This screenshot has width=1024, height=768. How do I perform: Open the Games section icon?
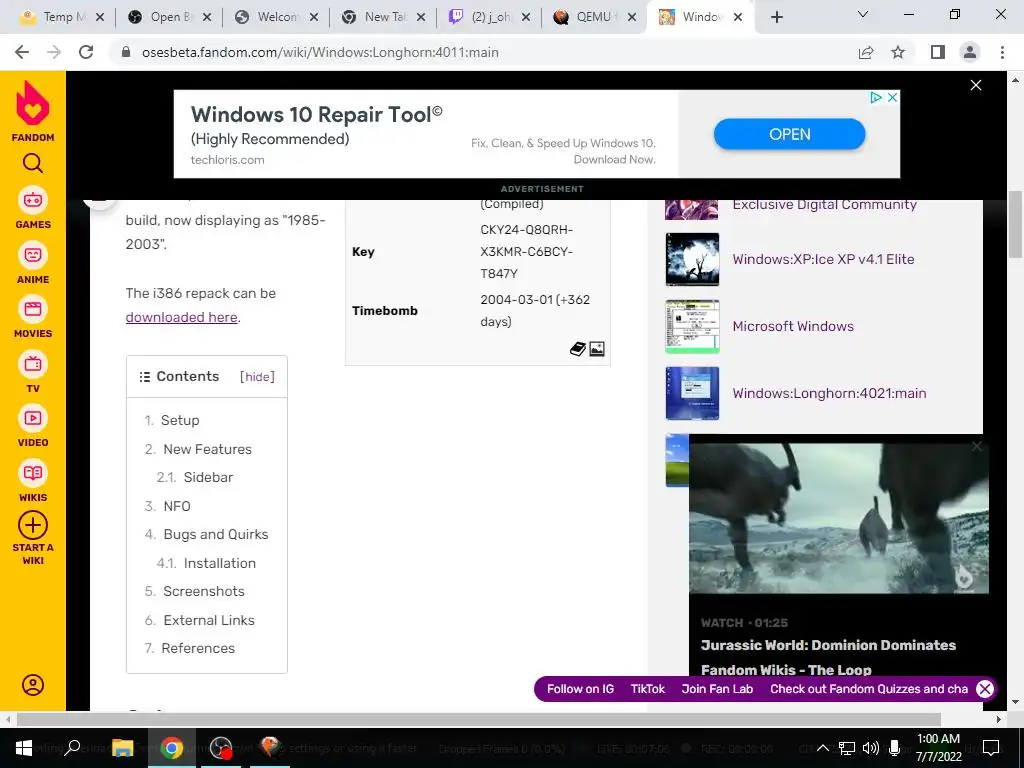(33, 200)
